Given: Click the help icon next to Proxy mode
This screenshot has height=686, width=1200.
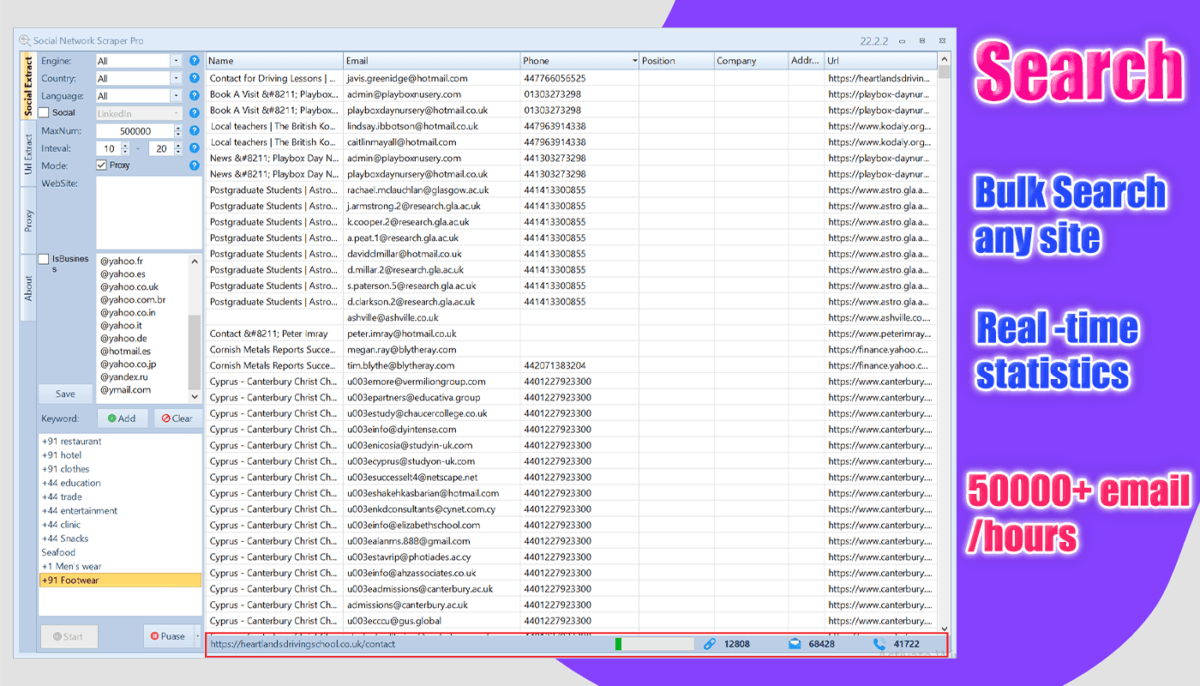Looking at the screenshot, I should [195, 165].
